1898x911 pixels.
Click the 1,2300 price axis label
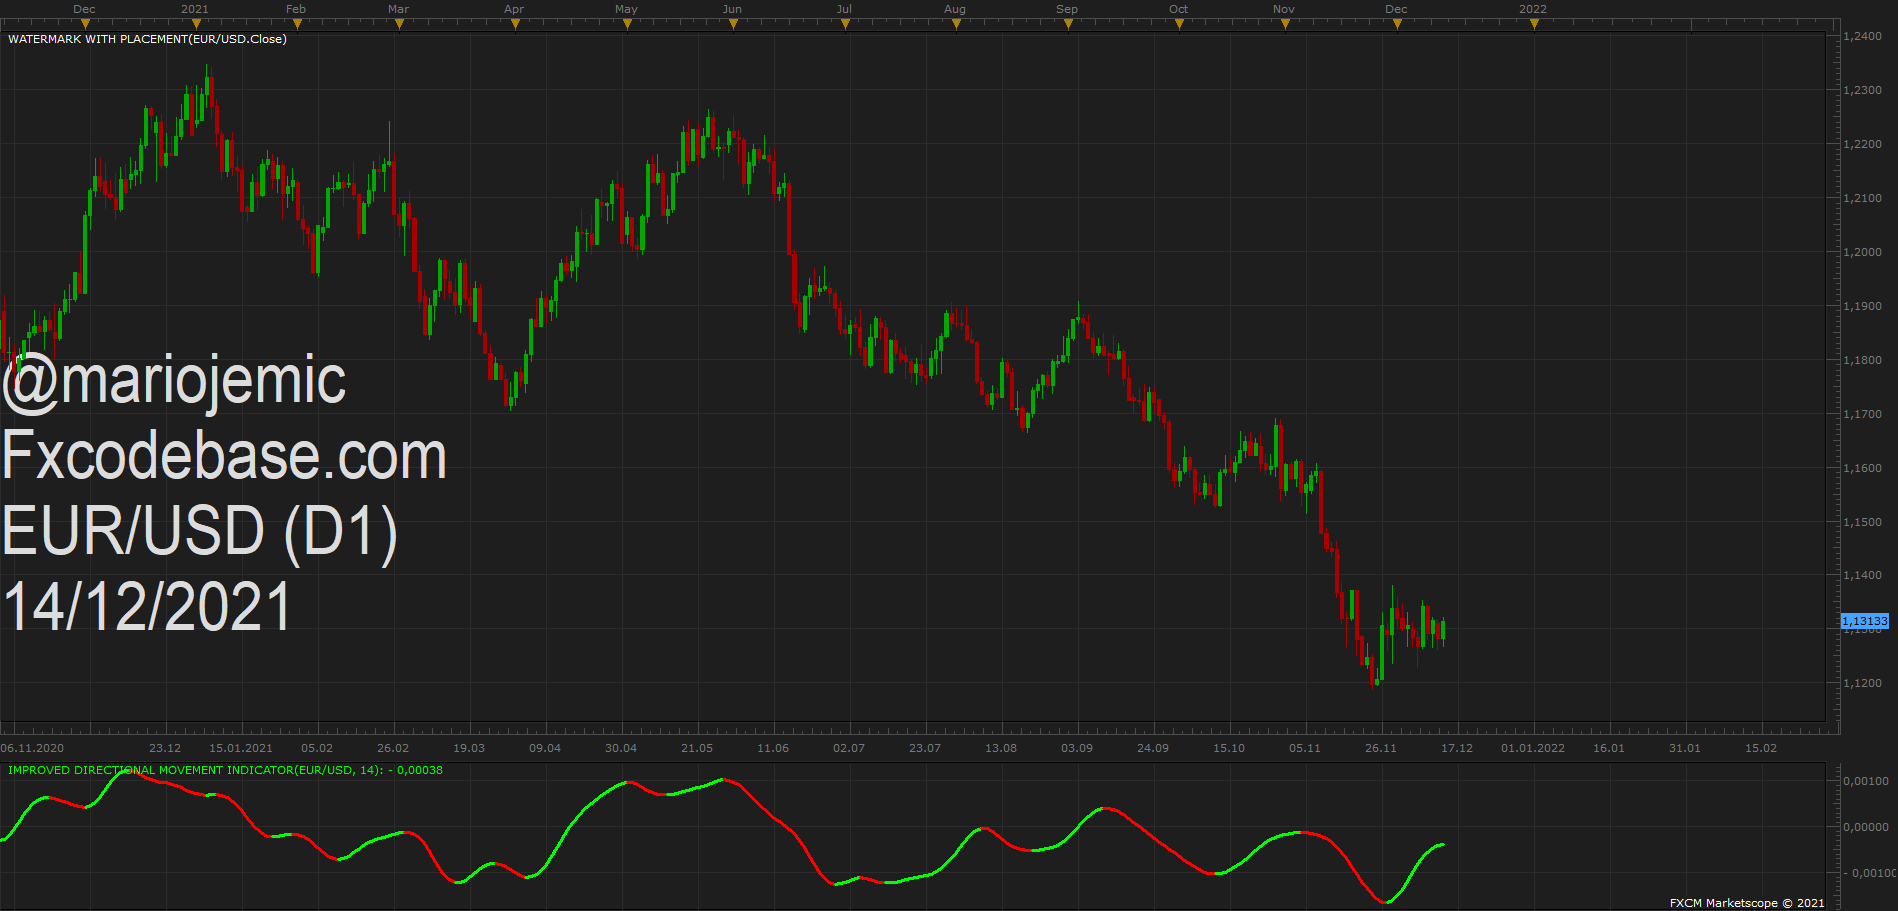[x=1862, y=90]
